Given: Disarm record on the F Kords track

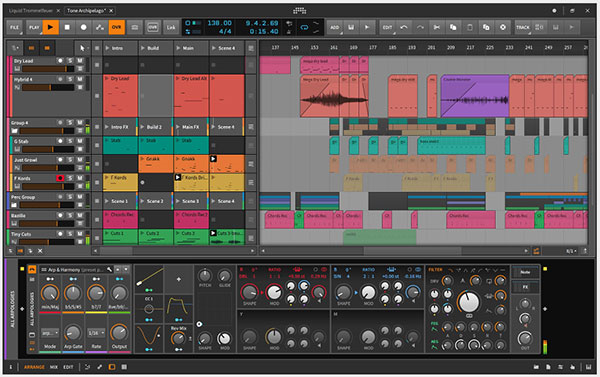Looking at the screenshot, I should [x=60, y=178].
